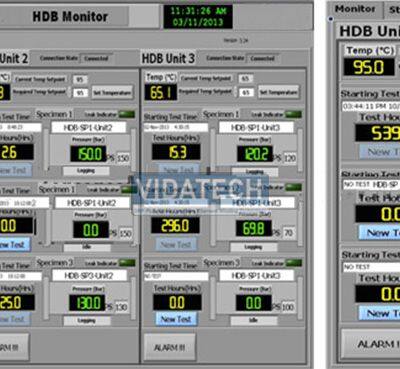Click the 120.2 bar pressure display
Image resolution: width=400 pixels, height=369 pixels.
[x=255, y=154]
